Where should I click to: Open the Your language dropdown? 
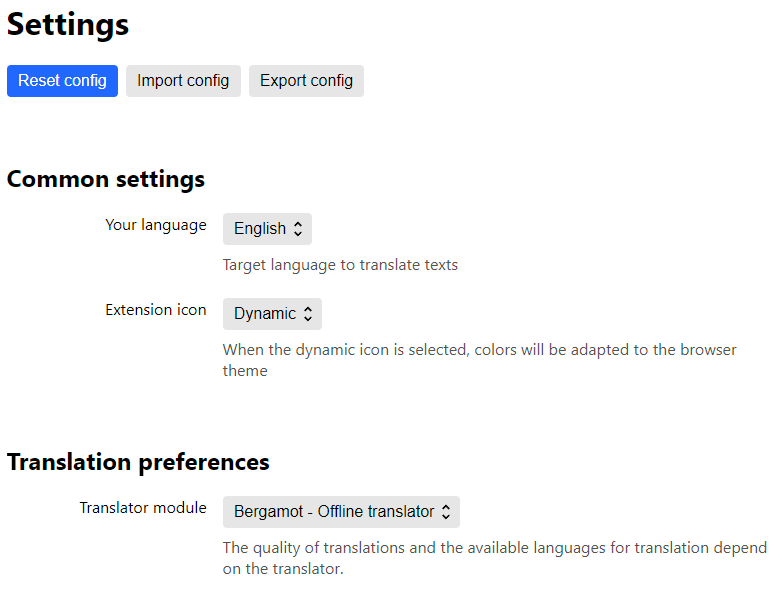coord(267,229)
